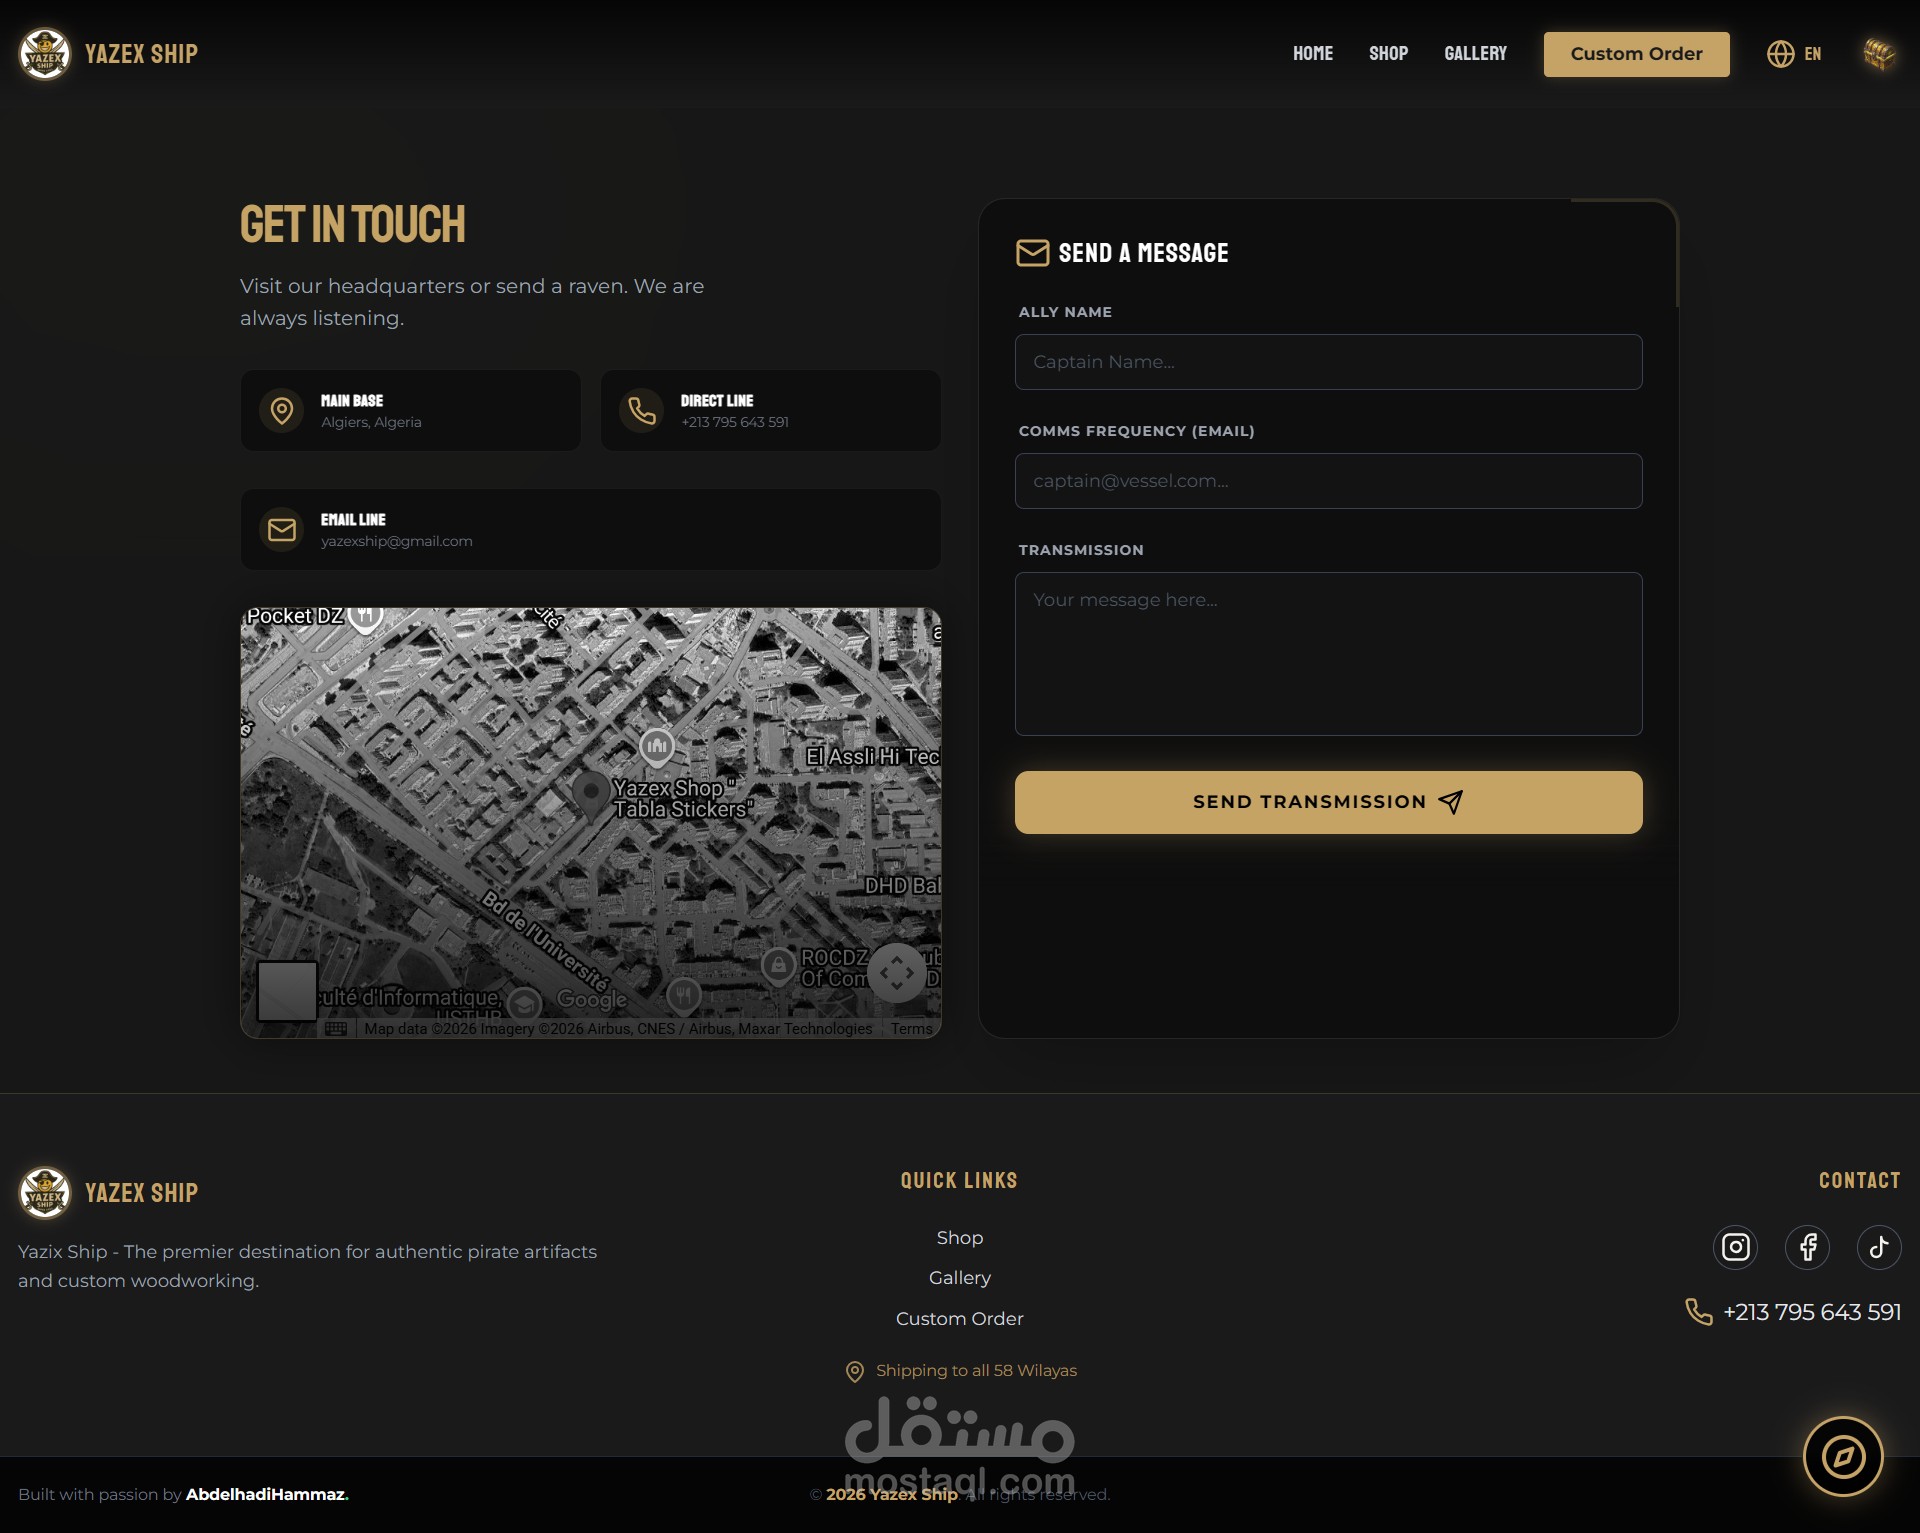Click the treasure chest cart icon
The image size is (1920, 1533).
coord(1879,54)
